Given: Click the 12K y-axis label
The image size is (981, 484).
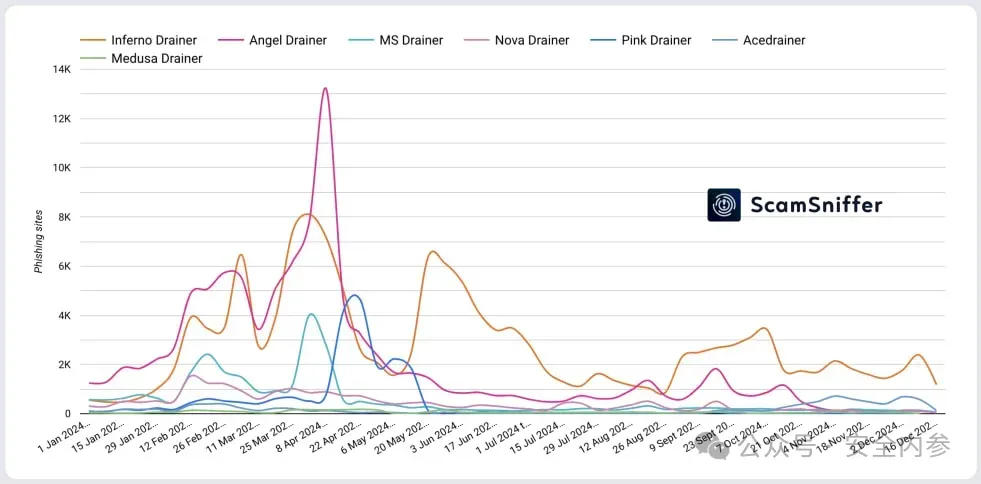Looking at the screenshot, I should click(x=62, y=119).
